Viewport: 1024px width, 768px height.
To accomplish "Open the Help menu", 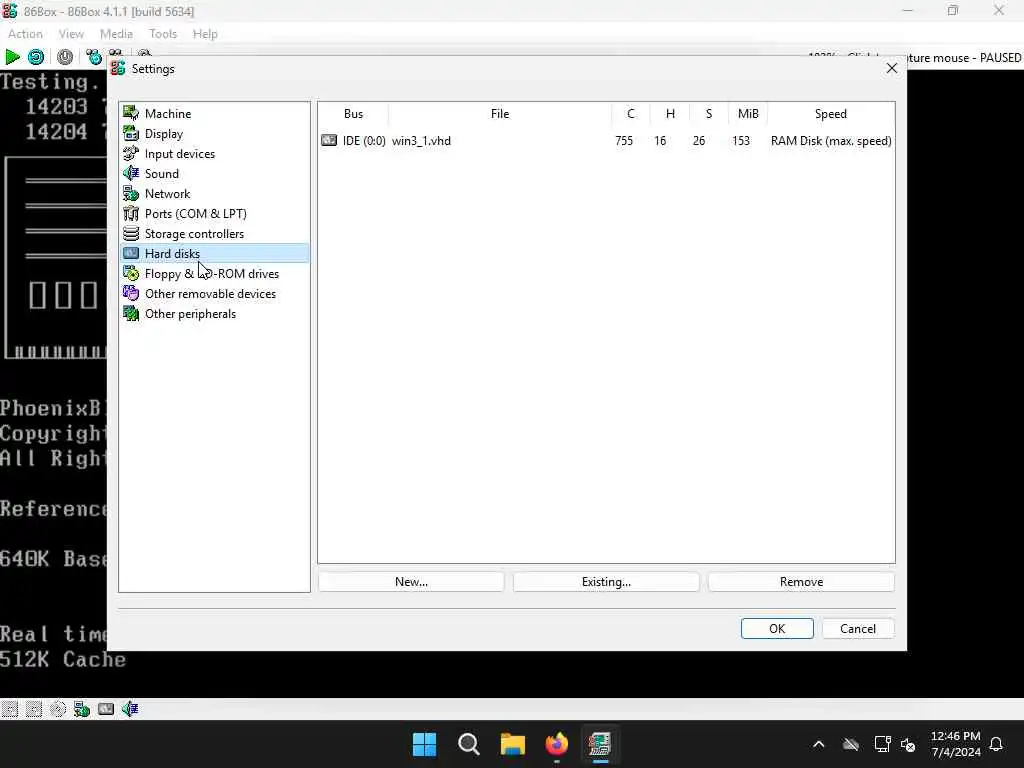I will (x=205, y=34).
